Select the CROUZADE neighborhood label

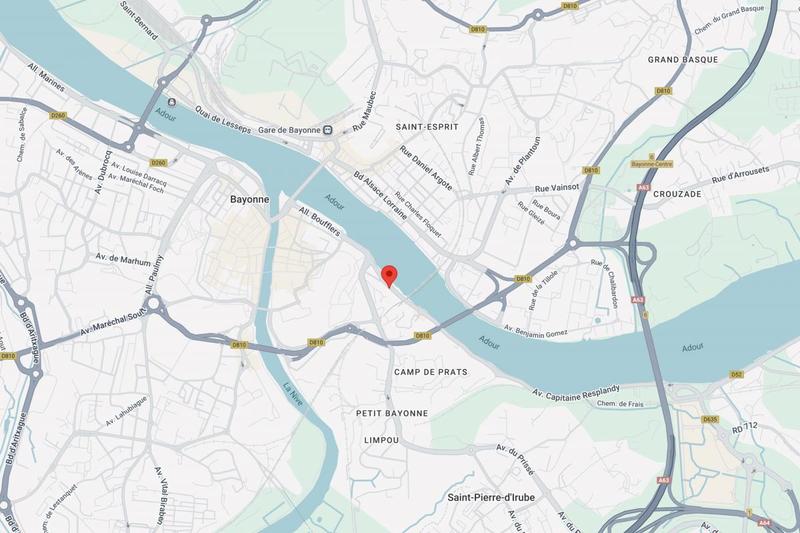coord(677,194)
